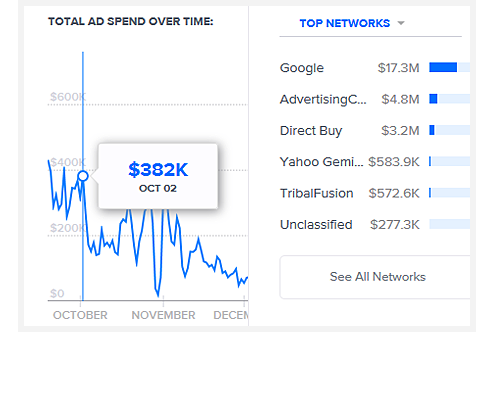Select the Google network row

tap(375, 68)
